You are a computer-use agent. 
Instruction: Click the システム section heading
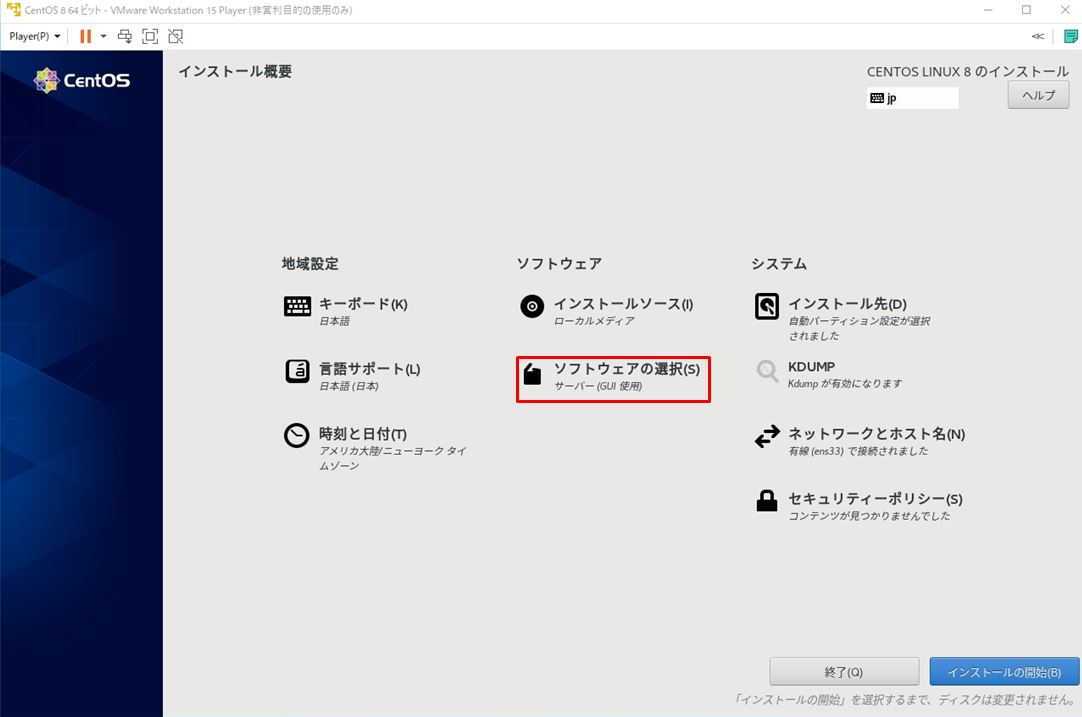coord(779,264)
